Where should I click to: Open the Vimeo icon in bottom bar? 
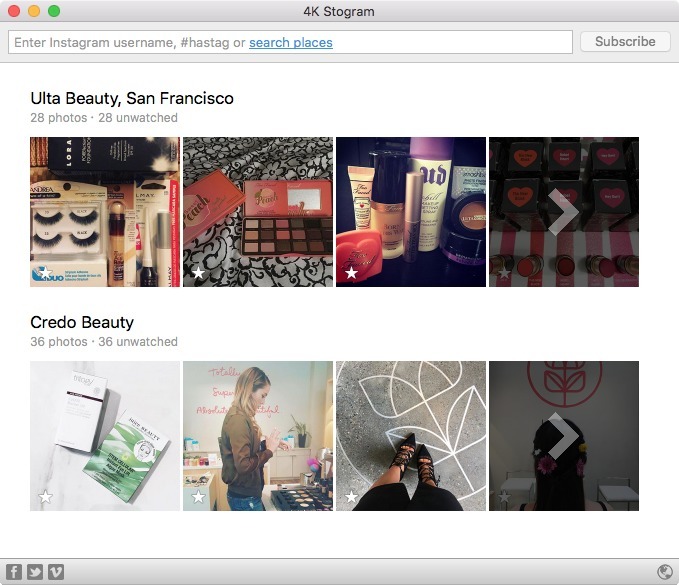click(x=56, y=572)
